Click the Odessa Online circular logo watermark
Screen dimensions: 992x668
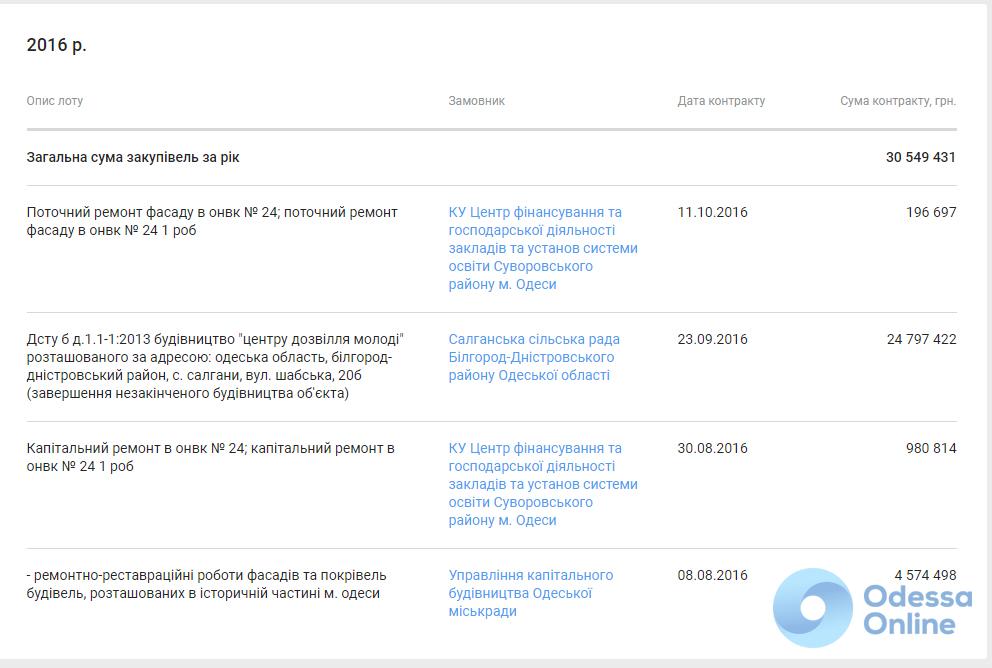[x=812, y=608]
